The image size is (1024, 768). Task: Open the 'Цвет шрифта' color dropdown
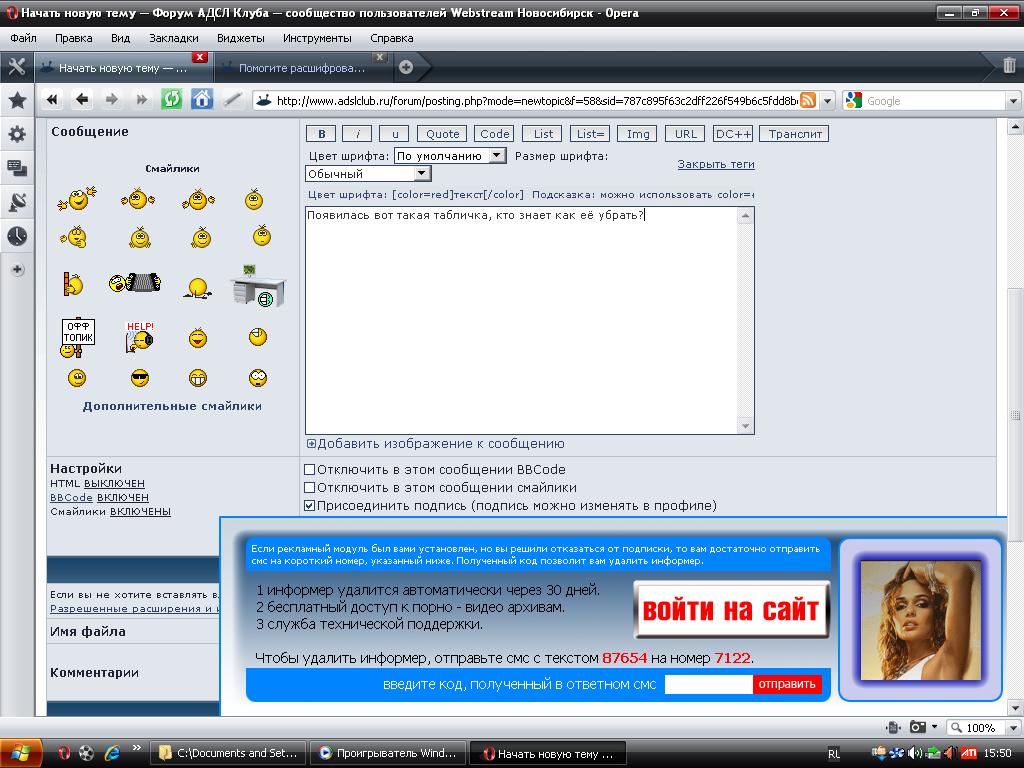point(451,156)
